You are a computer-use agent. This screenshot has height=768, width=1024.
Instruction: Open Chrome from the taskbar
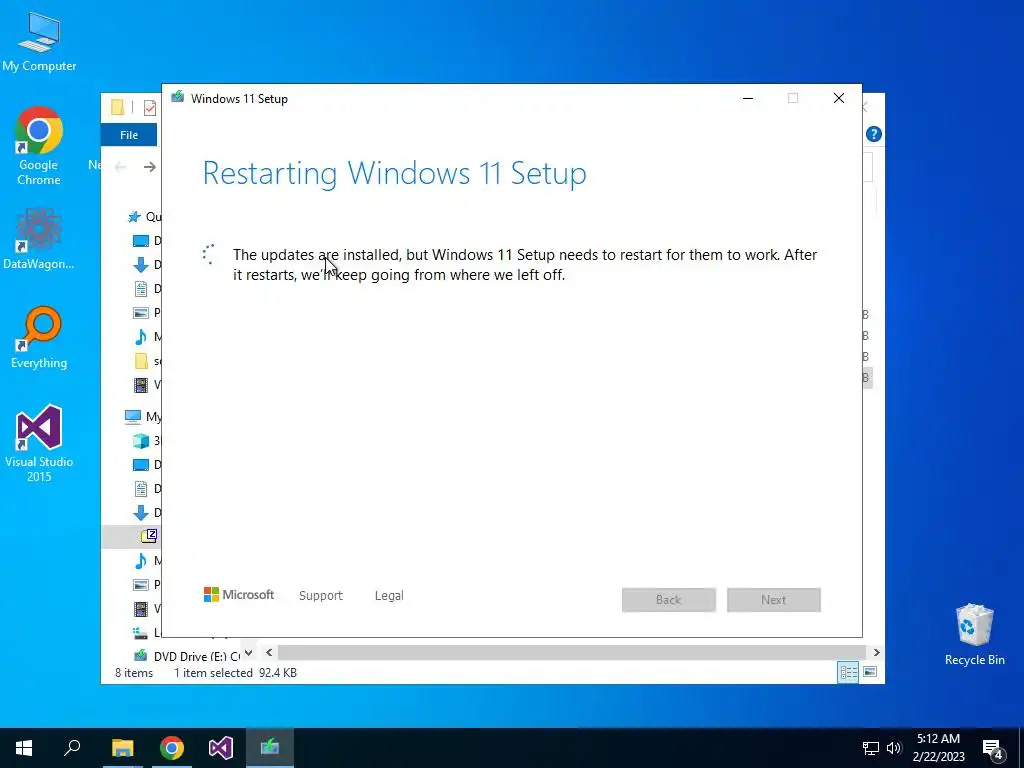pyautogui.click(x=172, y=748)
